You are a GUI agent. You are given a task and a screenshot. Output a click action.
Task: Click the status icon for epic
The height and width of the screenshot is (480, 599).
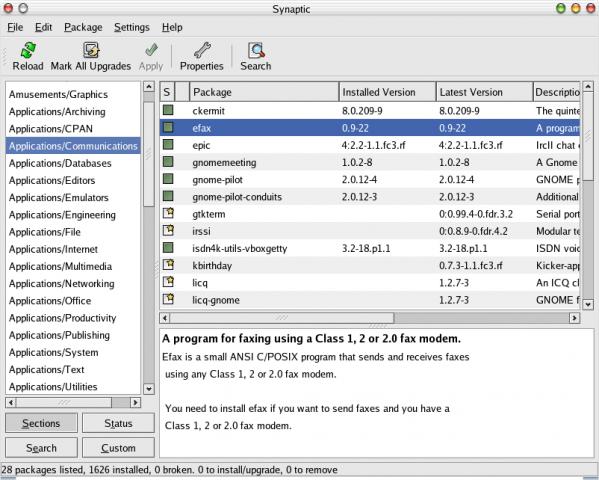[x=168, y=144]
